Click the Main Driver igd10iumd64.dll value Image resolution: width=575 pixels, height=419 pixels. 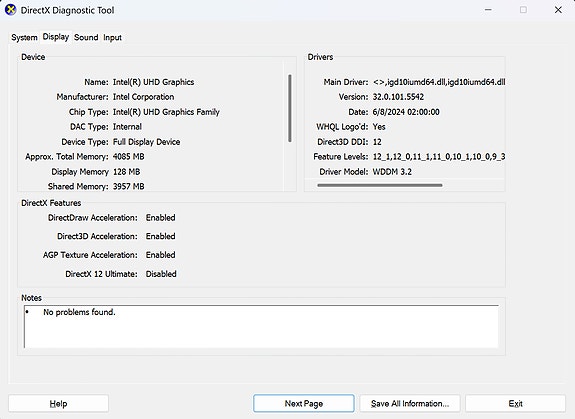tap(439, 82)
